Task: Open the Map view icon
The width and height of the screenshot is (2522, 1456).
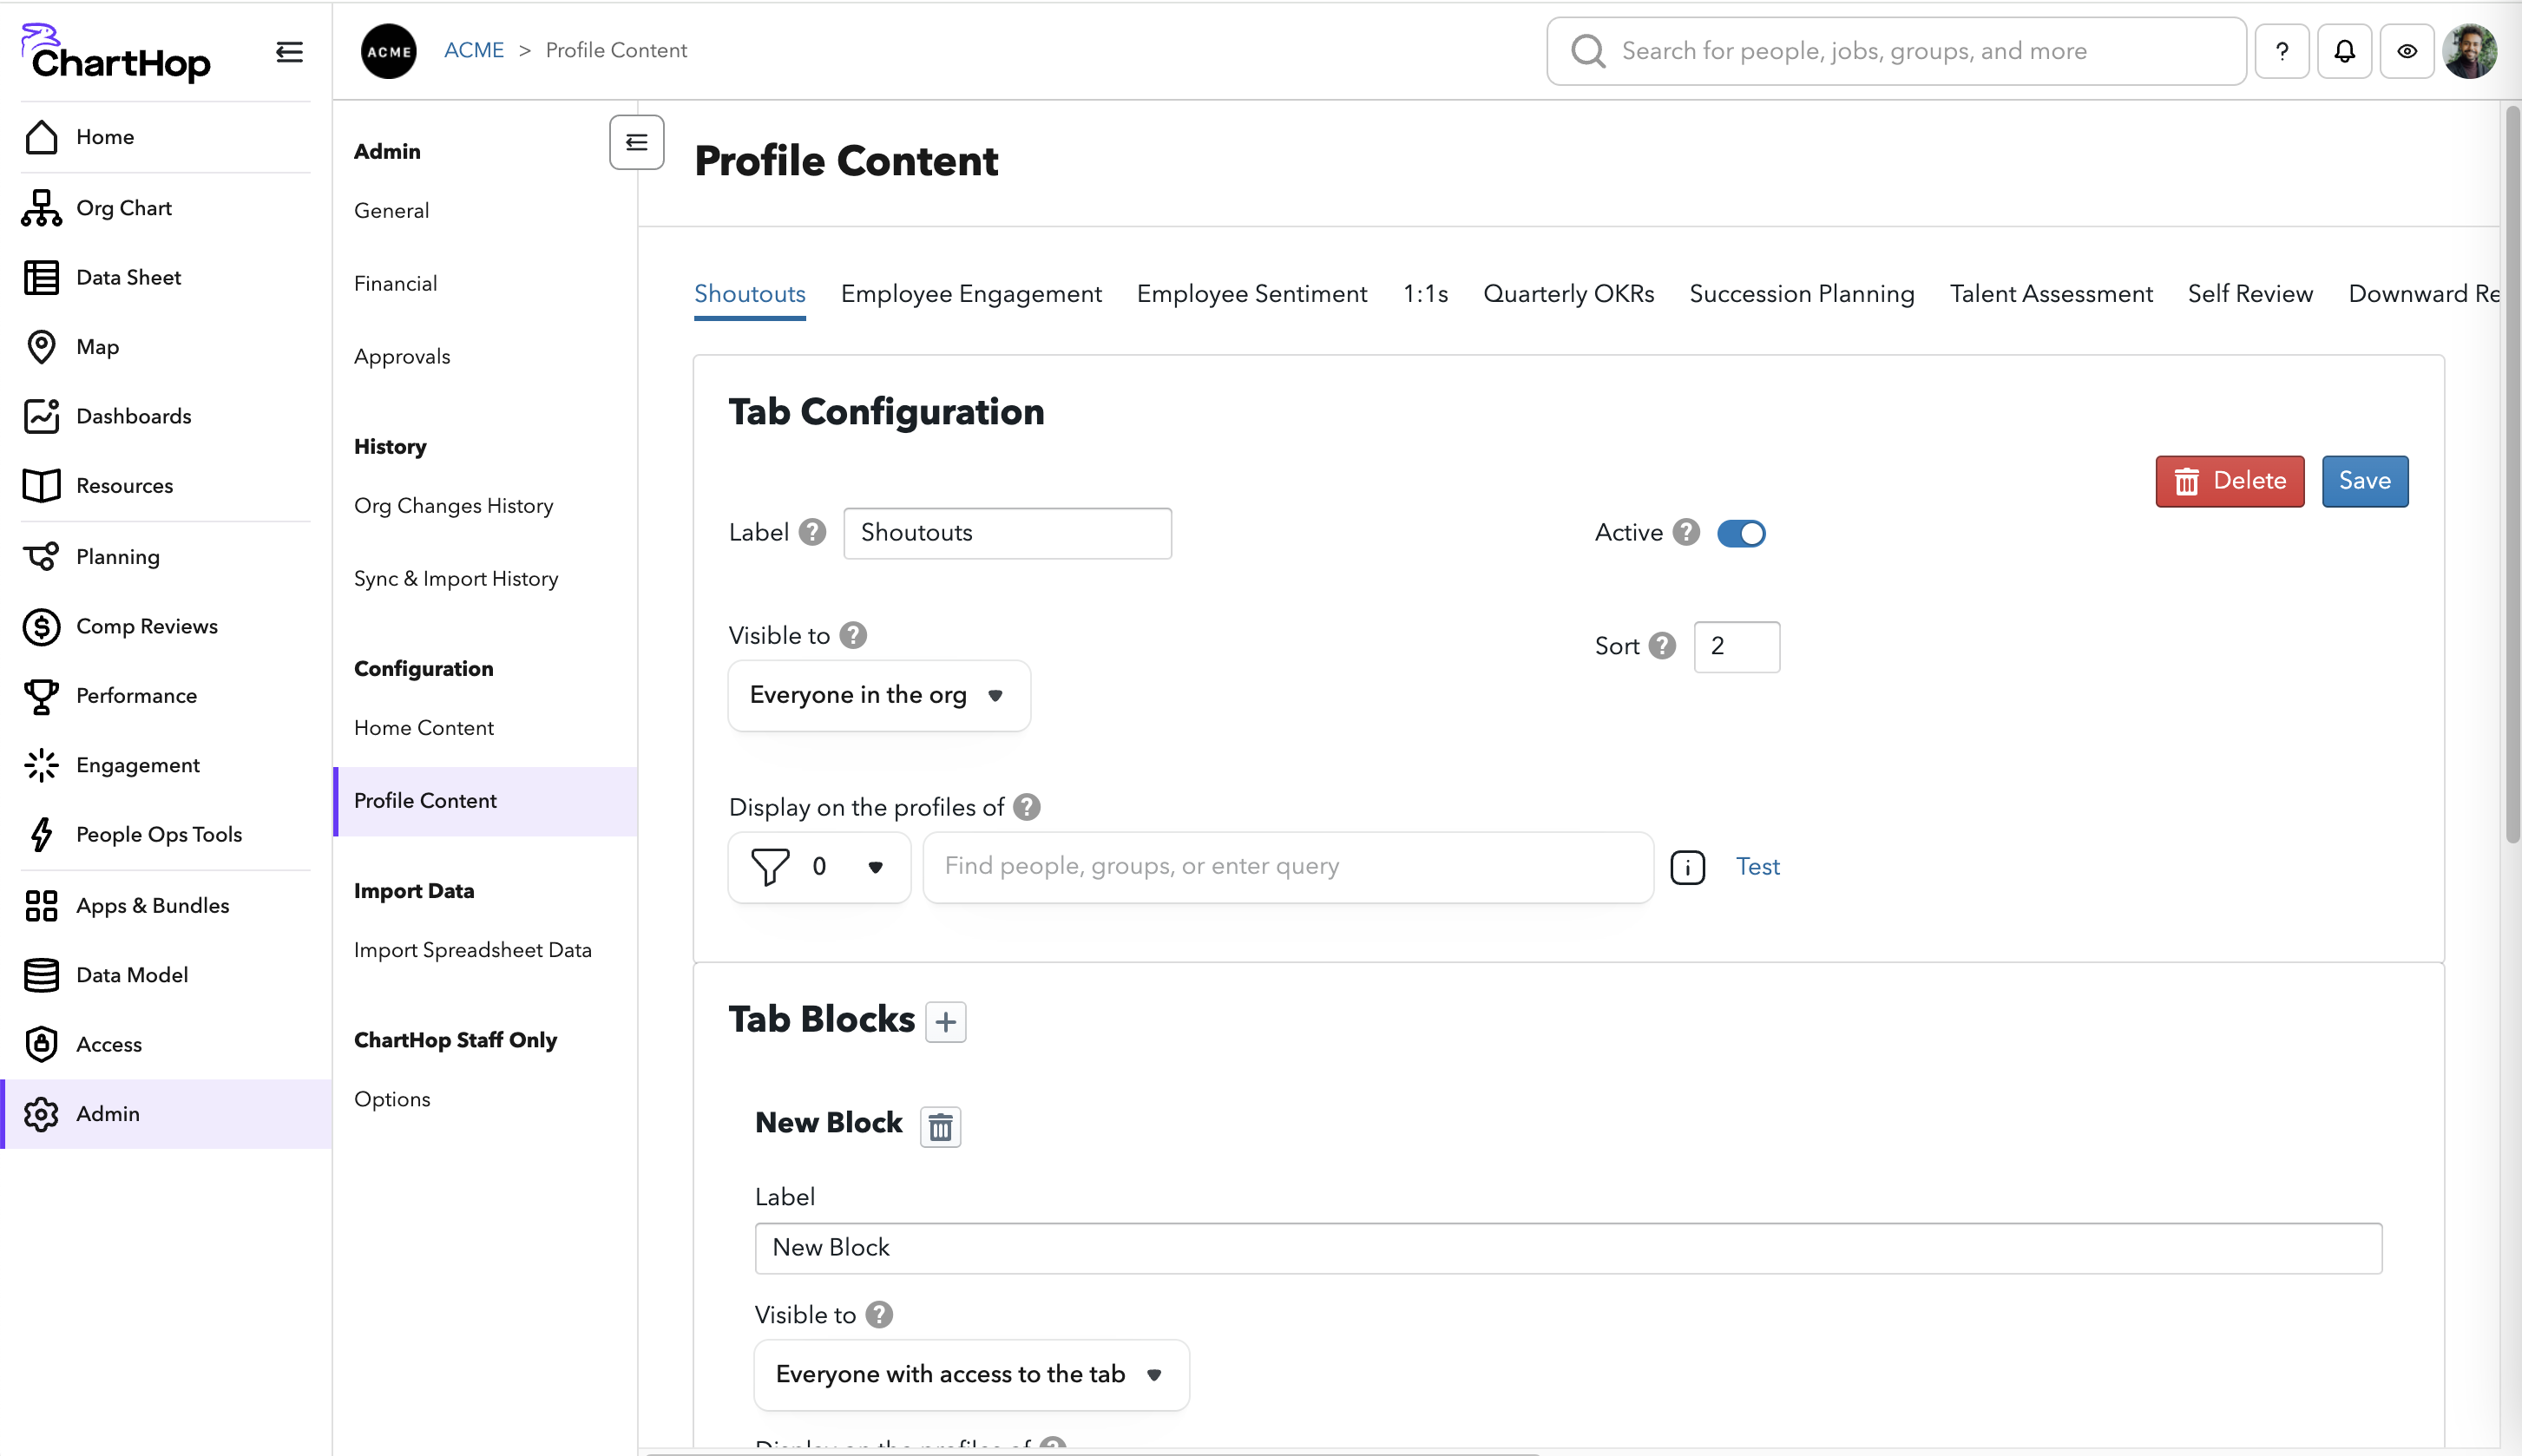Action: coord(41,347)
